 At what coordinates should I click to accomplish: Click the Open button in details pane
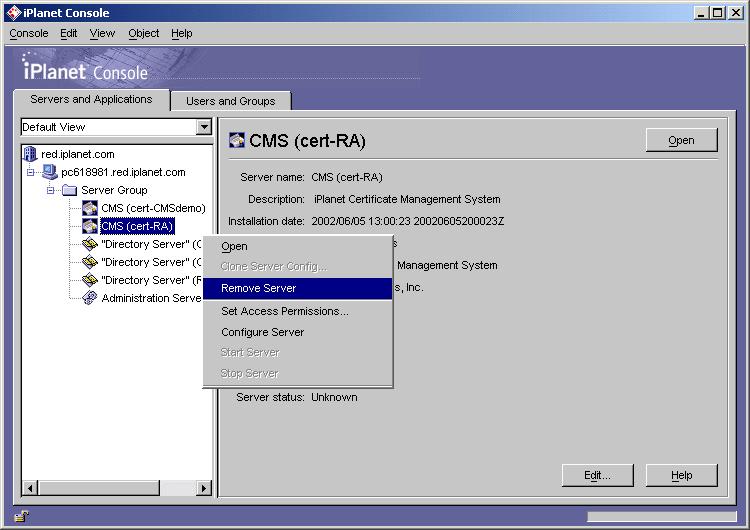tap(681, 140)
